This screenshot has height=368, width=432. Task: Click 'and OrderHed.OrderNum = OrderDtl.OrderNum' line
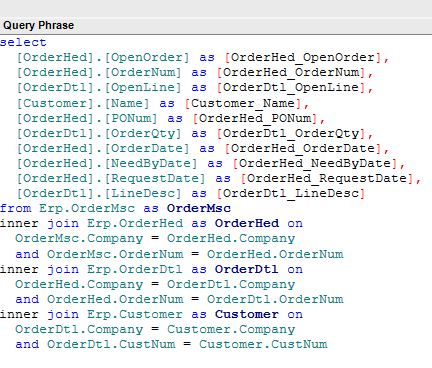pyautogui.click(x=179, y=300)
